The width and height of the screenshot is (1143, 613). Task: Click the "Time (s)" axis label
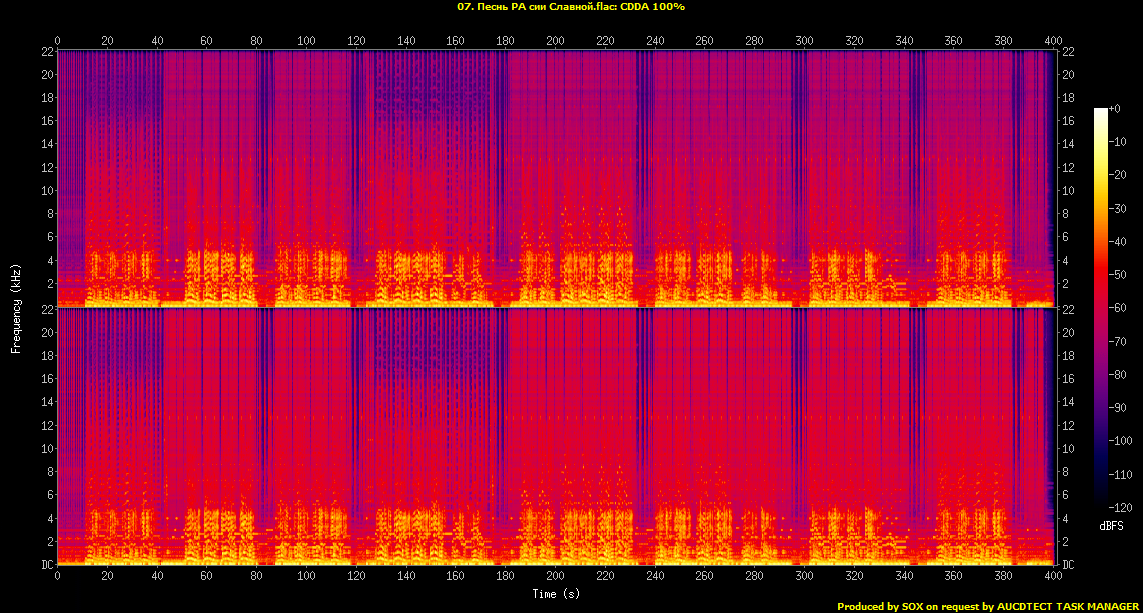coord(556,594)
